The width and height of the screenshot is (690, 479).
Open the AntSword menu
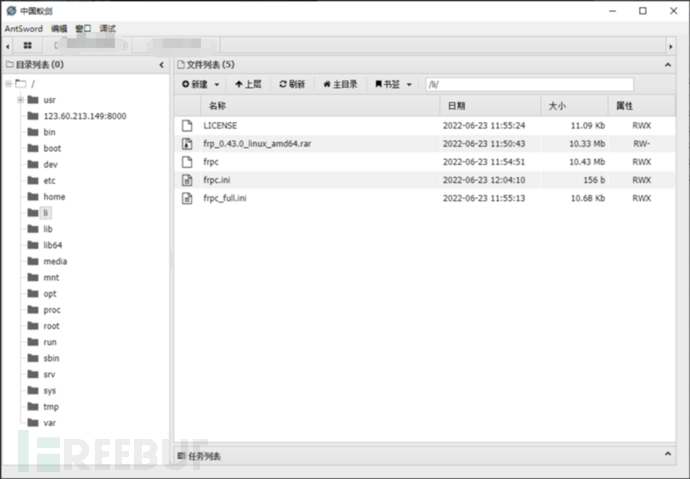[24, 29]
